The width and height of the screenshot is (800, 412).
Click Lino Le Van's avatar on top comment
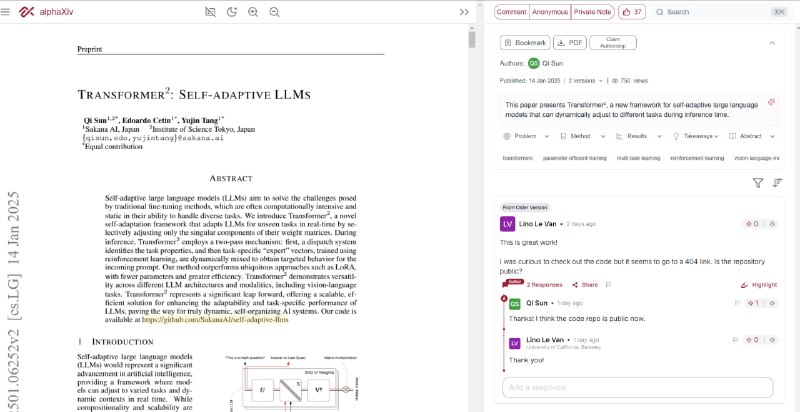pyautogui.click(x=508, y=224)
